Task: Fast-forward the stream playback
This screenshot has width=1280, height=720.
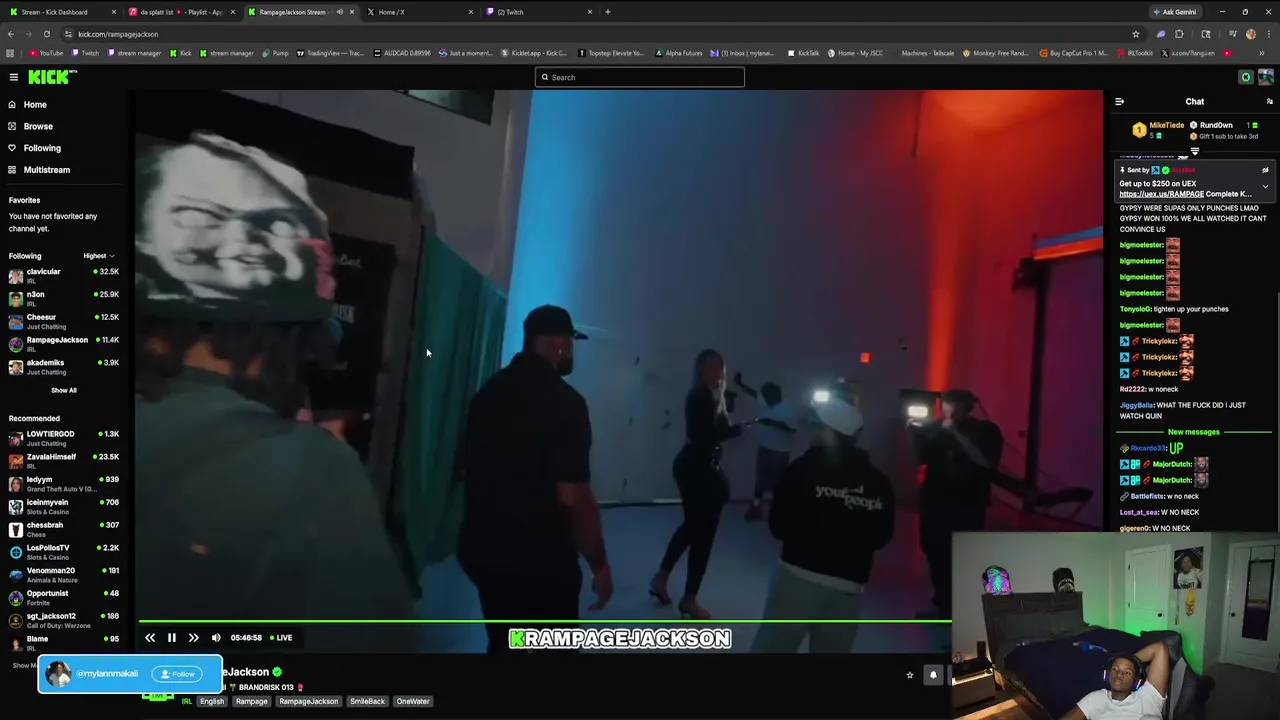Action: point(194,638)
